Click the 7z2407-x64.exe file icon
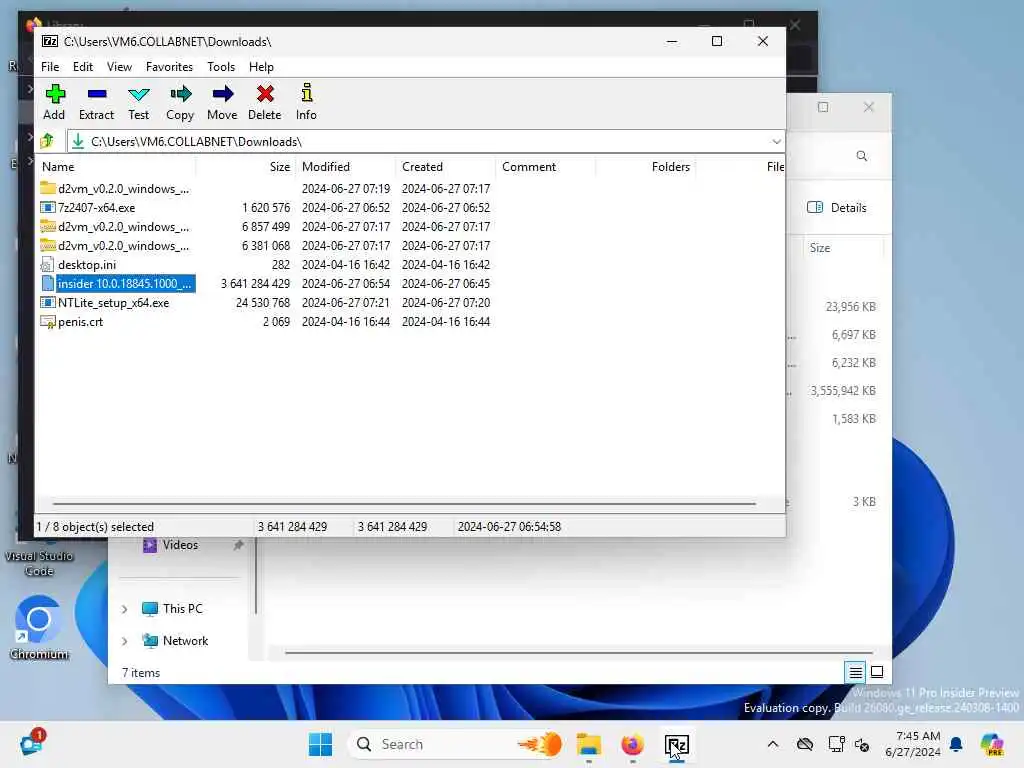Viewport: 1024px width, 768px height. click(x=48, y=208)
